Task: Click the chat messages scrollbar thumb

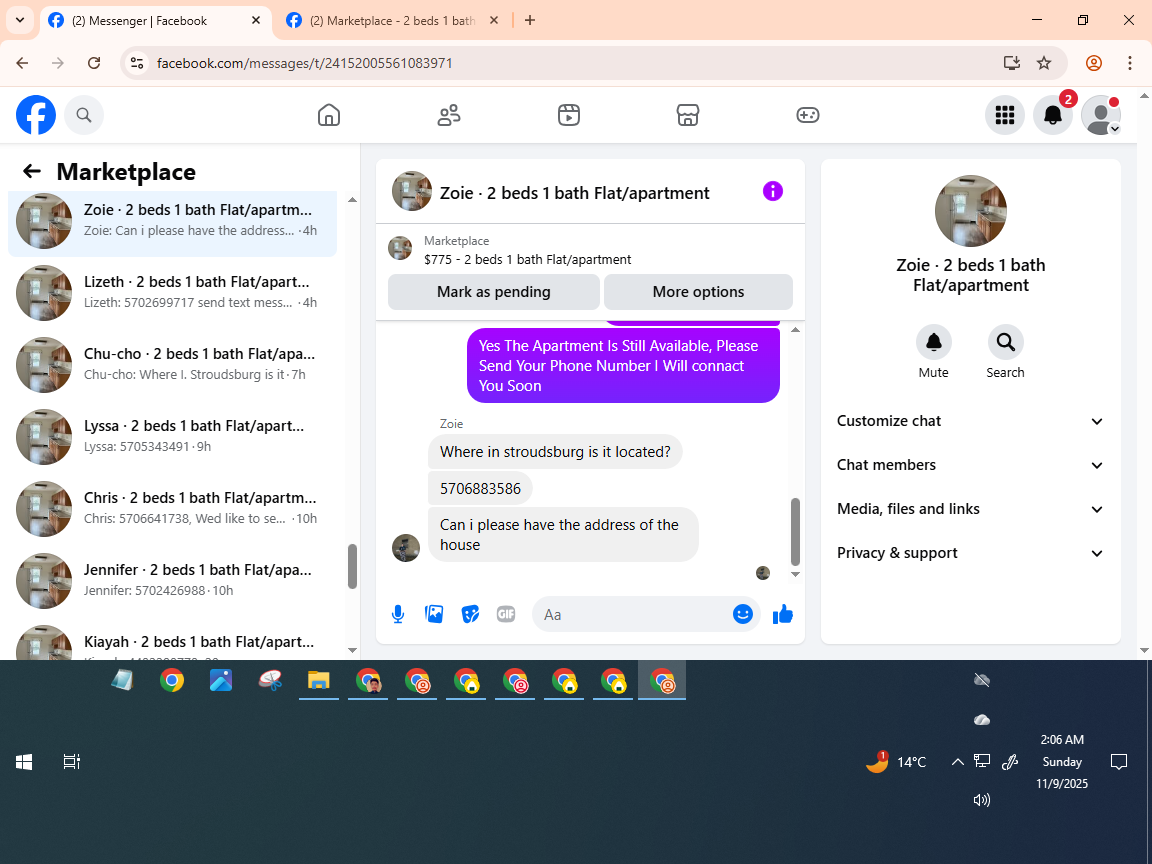Action: [795, 531]
